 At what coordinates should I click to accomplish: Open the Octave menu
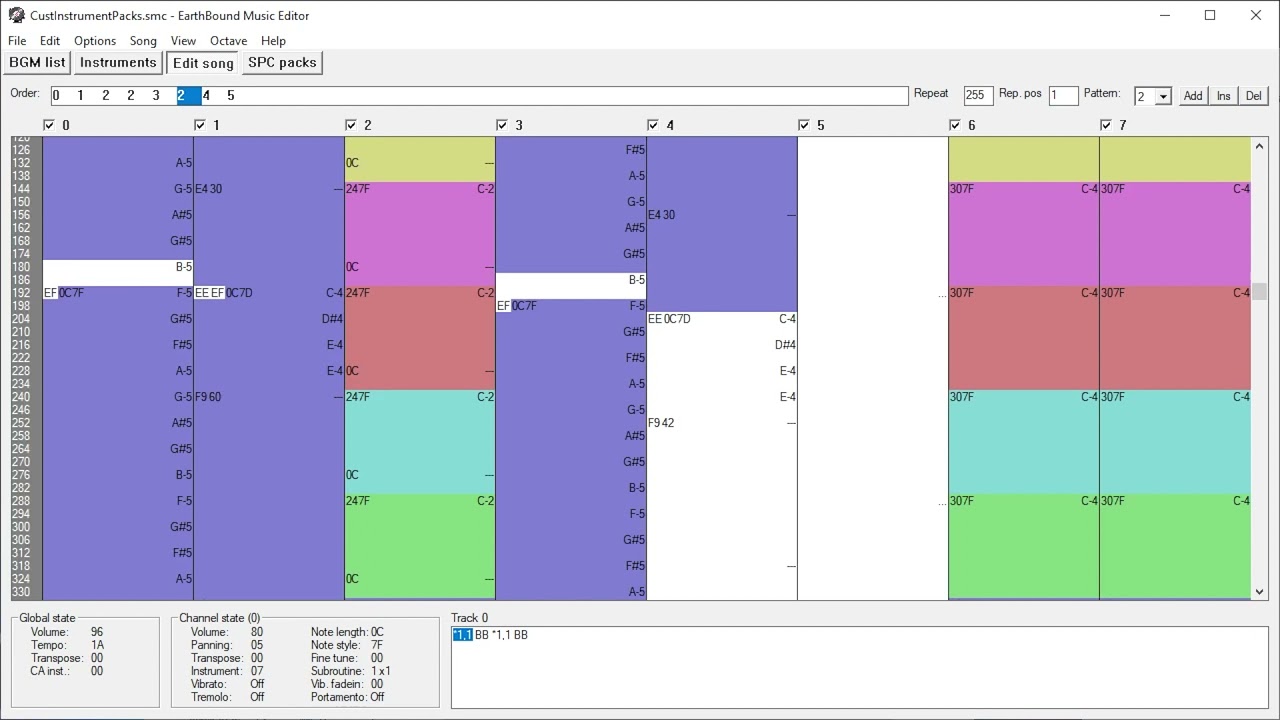coord(228,41)
